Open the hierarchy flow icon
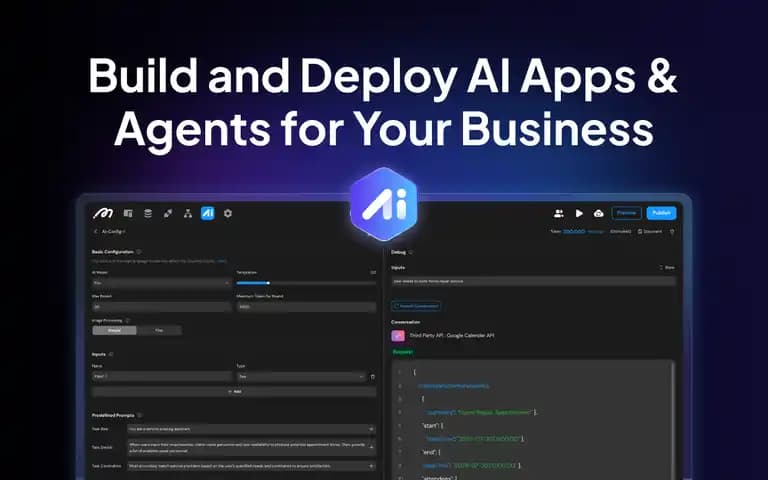768x480 pixels. click(188, 213)
